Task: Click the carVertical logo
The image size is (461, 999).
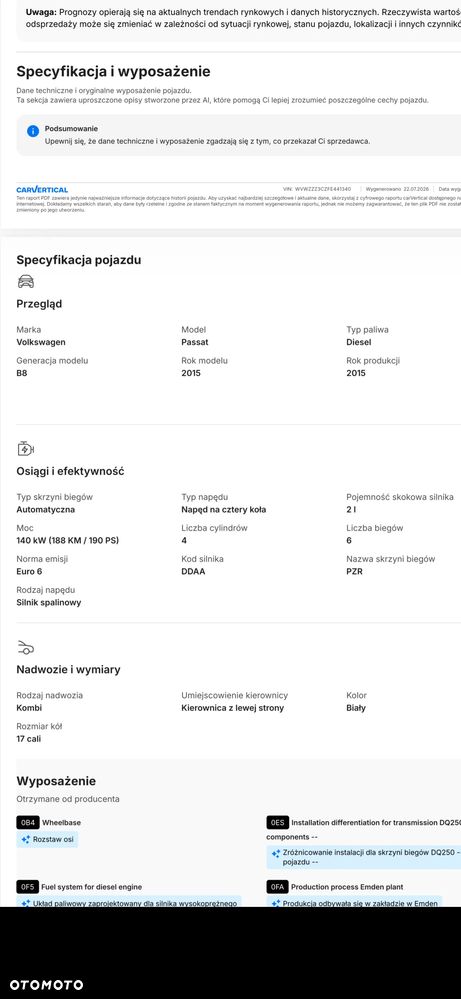Action: click(42, 190)
